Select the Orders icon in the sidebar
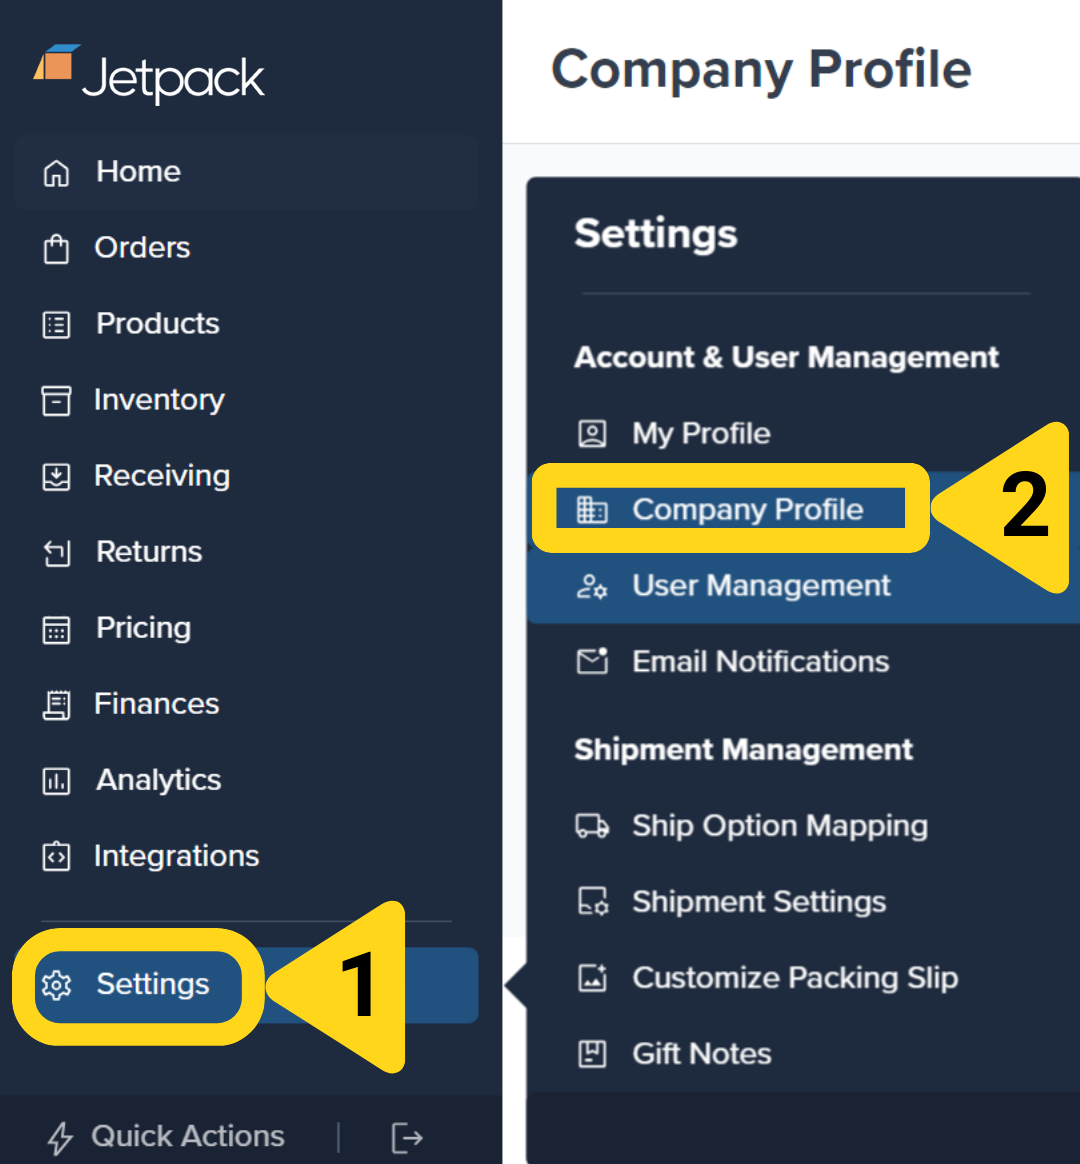Viewport: 1080px width, 1164px height. click(58, 247)
